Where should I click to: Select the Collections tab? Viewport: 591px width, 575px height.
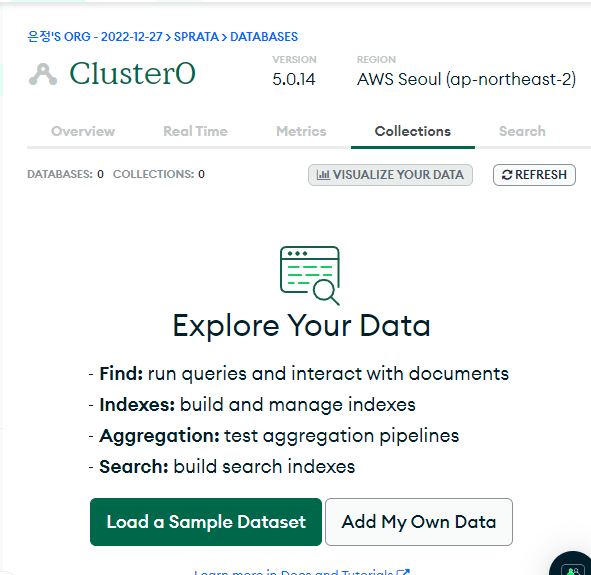tap(413, 131)
